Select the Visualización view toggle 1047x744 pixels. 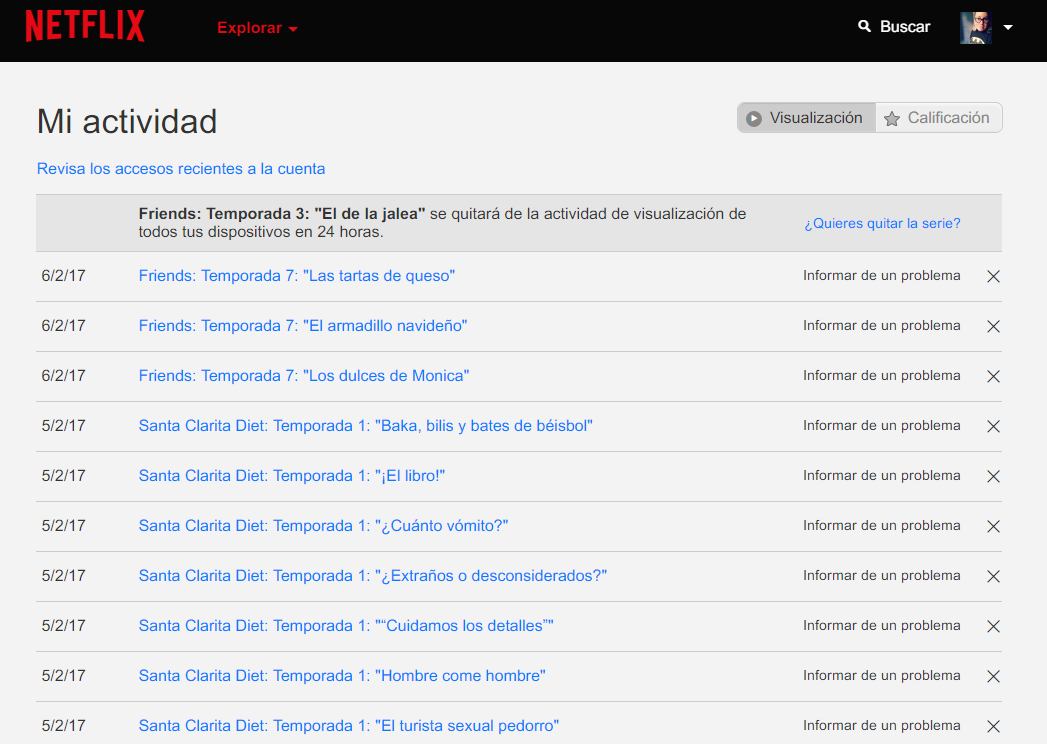(806, 117)
